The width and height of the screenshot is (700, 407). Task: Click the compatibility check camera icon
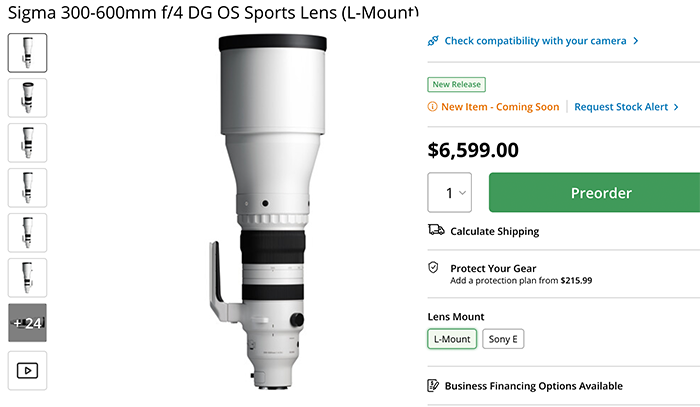click(x=433, y=41)
